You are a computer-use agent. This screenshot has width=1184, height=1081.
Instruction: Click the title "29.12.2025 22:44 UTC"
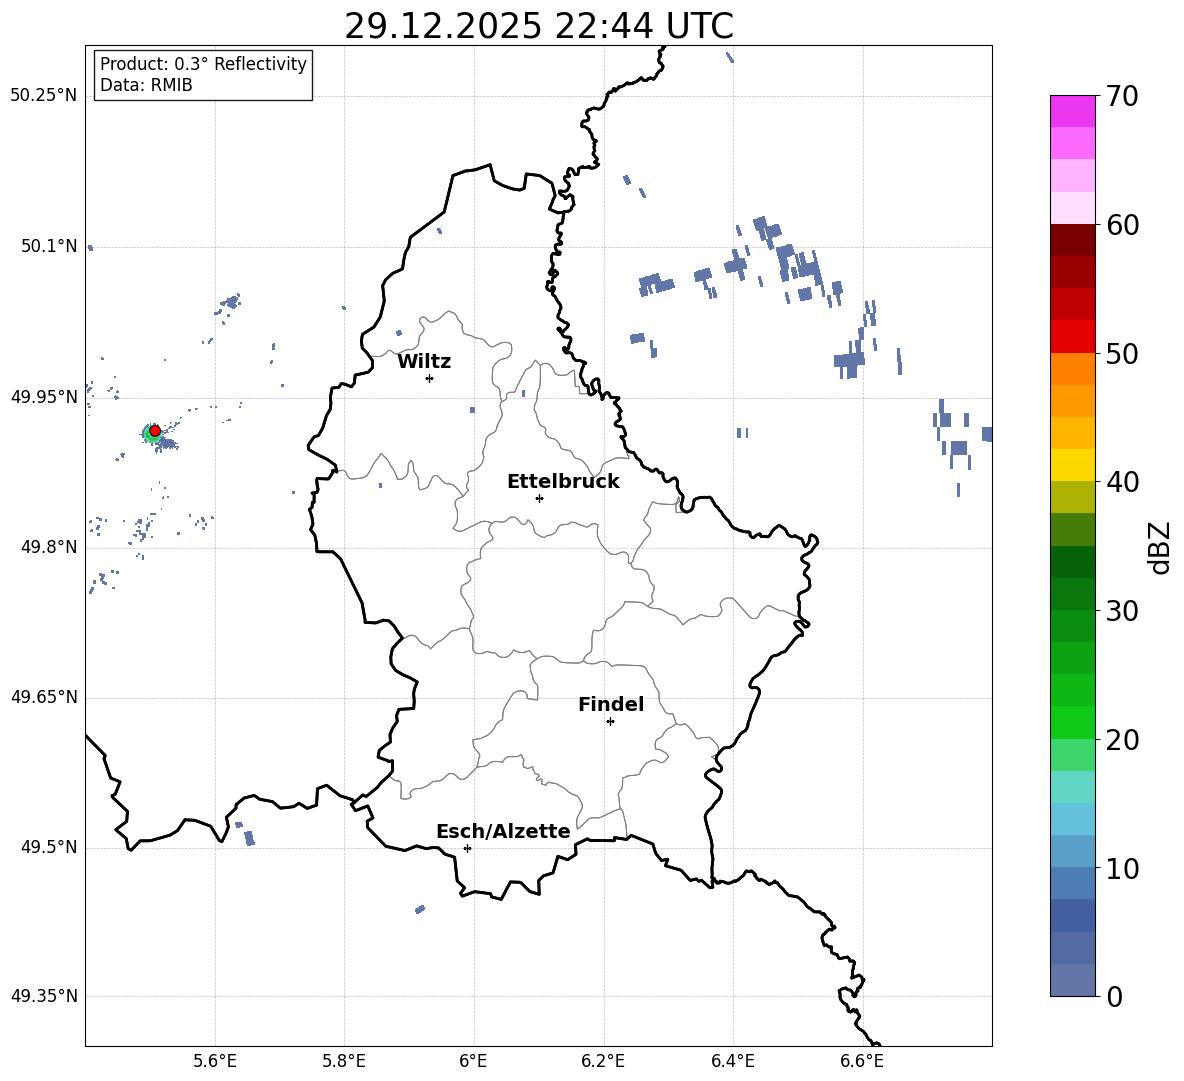tap(538, 26)
